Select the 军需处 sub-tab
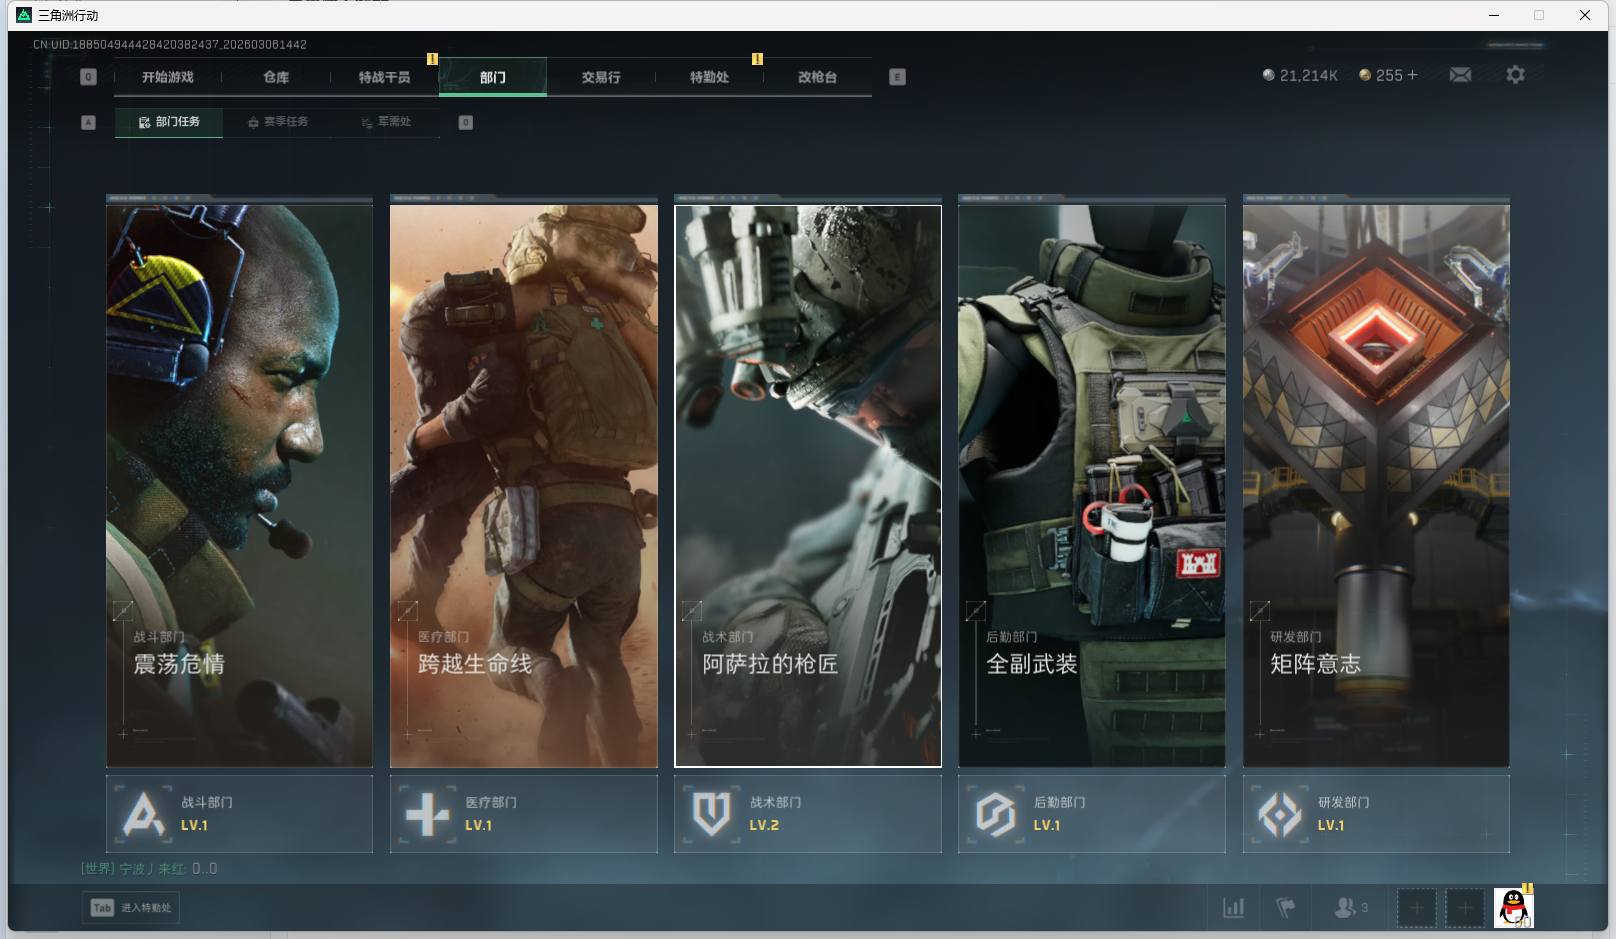This screenshot has width=1616, height=939. click(386, 122)
